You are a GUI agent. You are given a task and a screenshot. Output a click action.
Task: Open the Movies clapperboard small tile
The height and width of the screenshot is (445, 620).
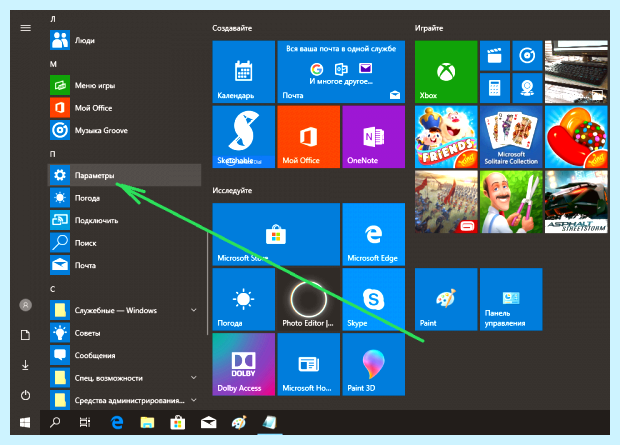point(495,56)
